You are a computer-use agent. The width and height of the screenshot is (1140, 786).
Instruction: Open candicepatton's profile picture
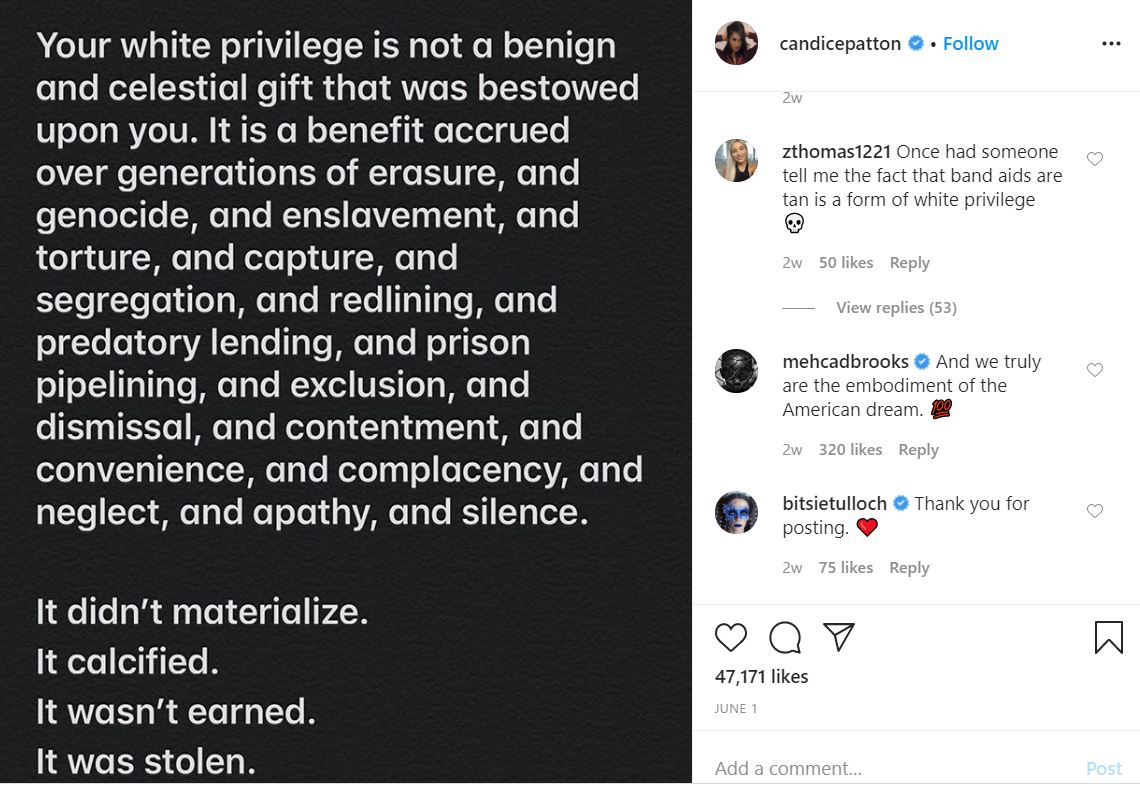click(737, 43)
